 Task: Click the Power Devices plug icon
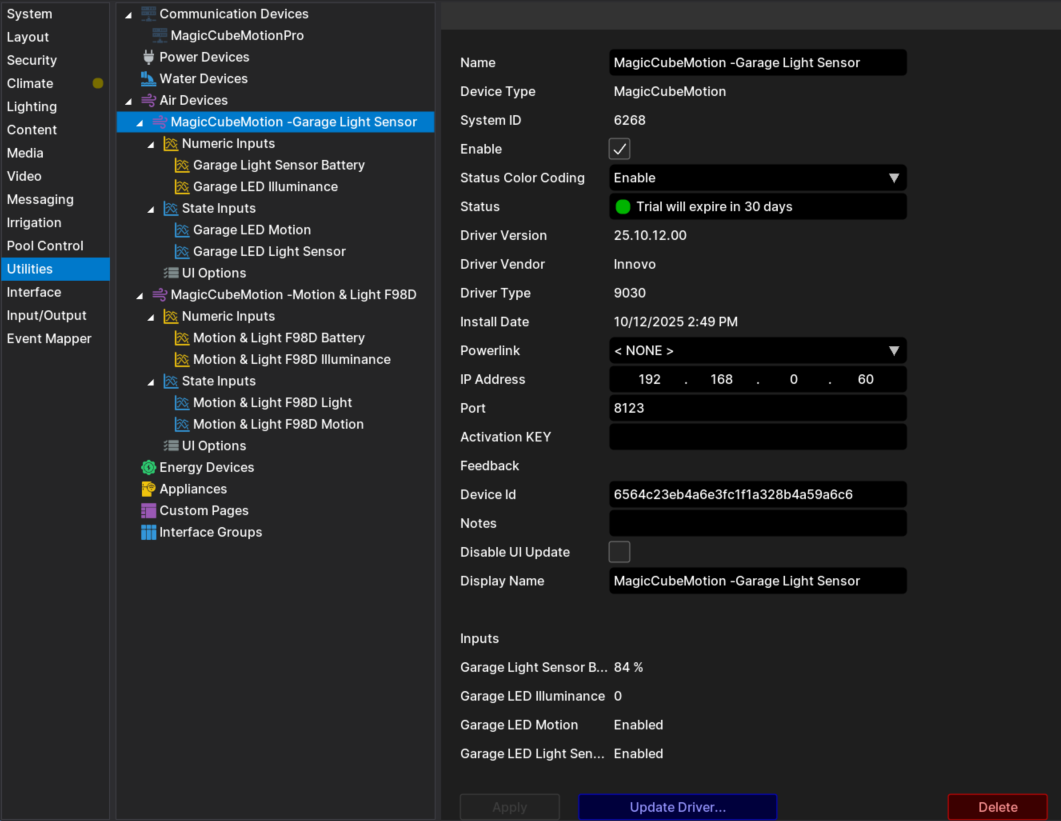coord(148,57)
